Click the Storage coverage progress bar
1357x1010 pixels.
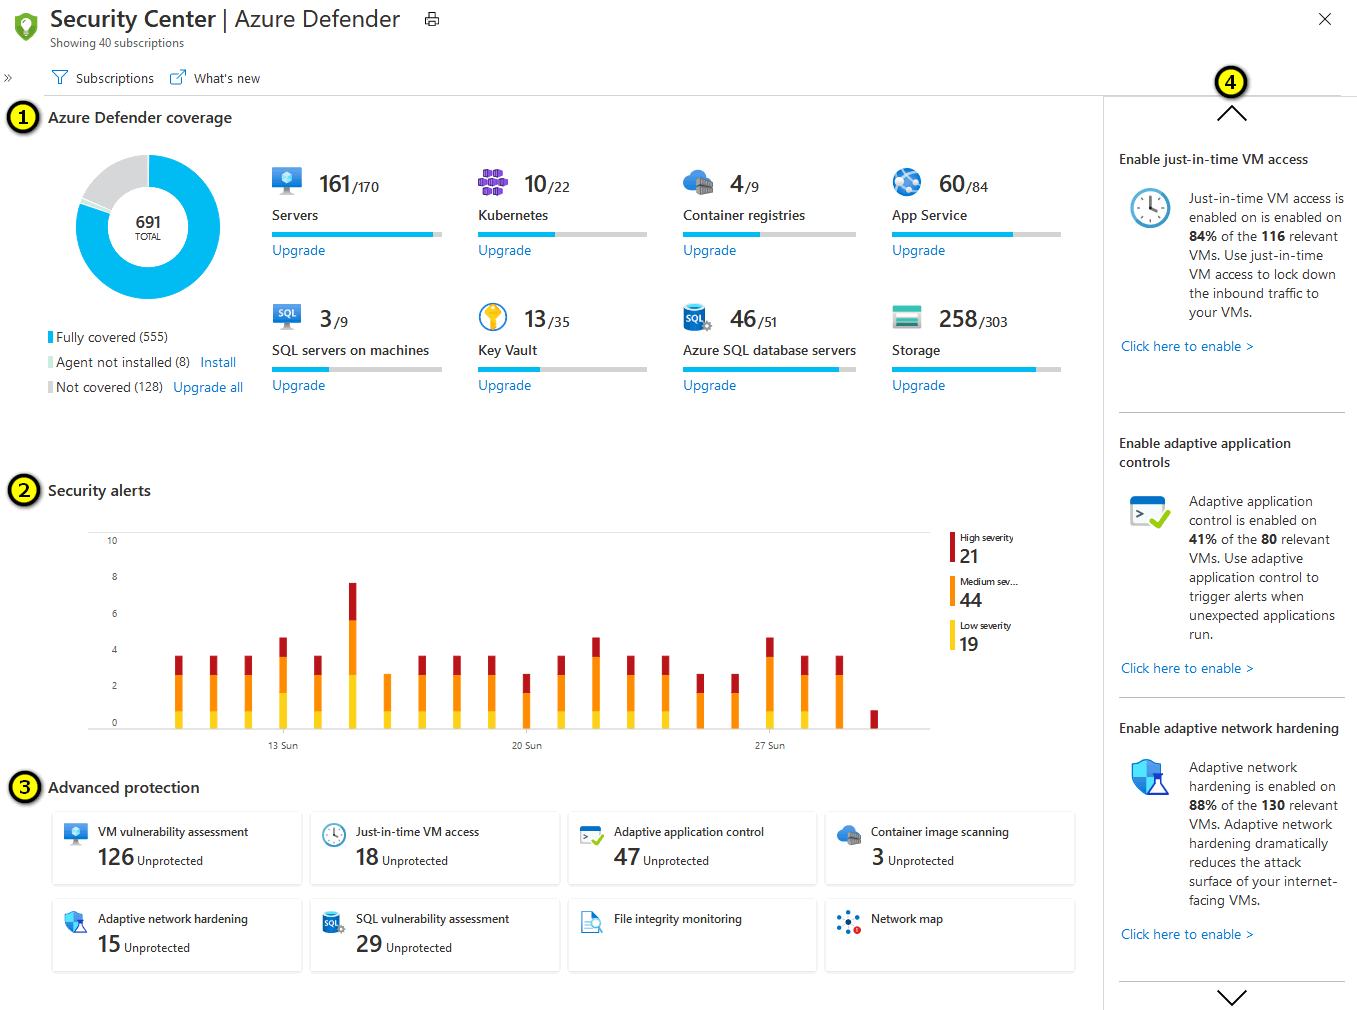click(976, 369)
